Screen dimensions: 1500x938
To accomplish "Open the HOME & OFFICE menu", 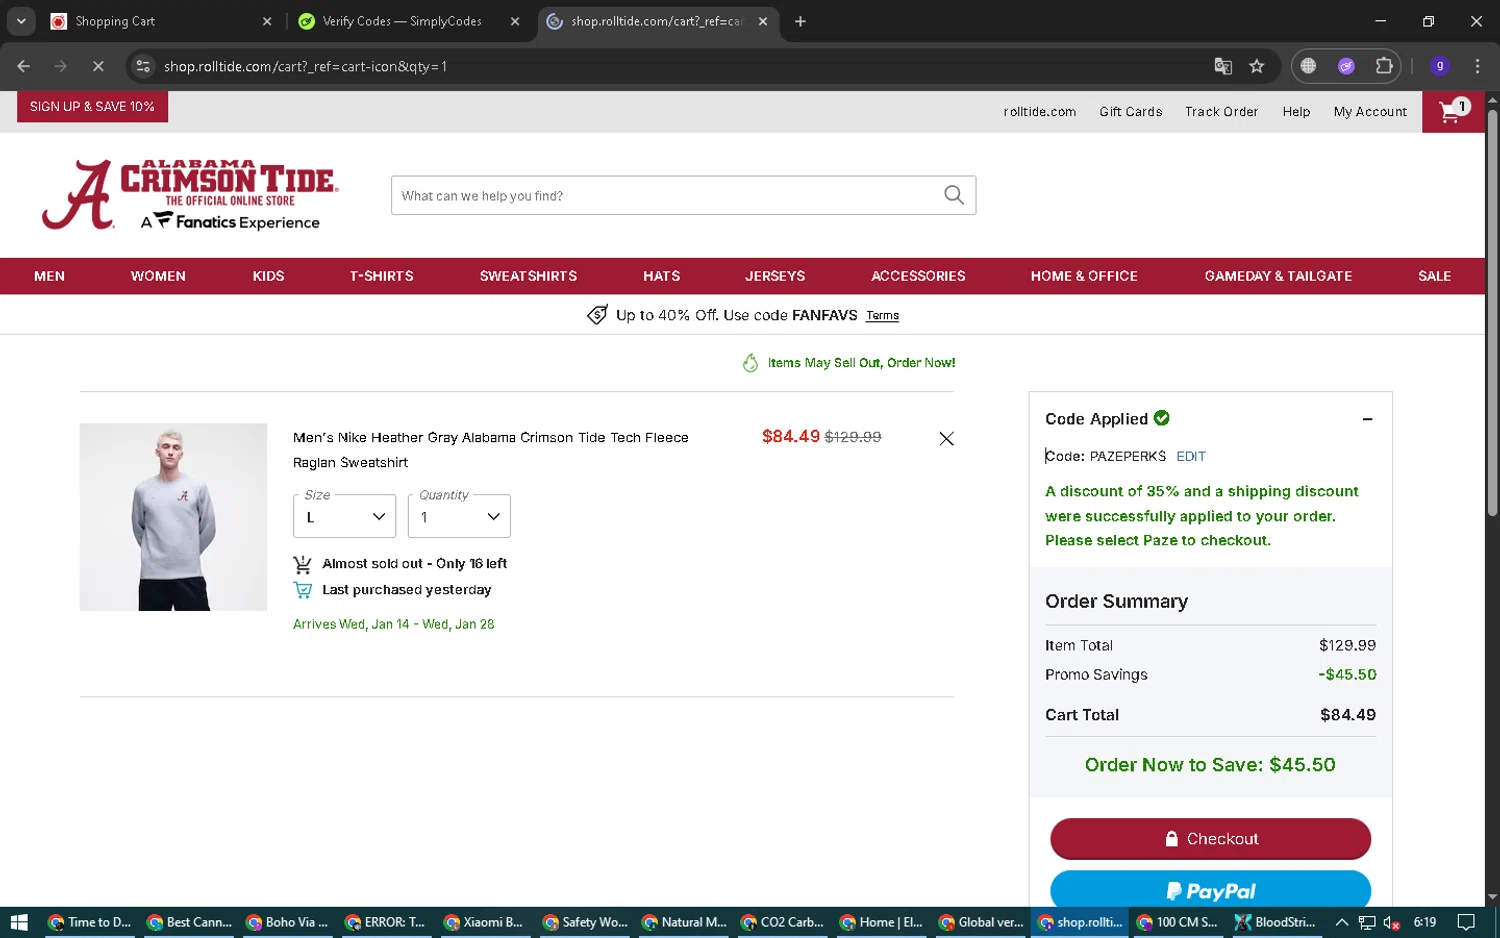I will [1084, 276].
